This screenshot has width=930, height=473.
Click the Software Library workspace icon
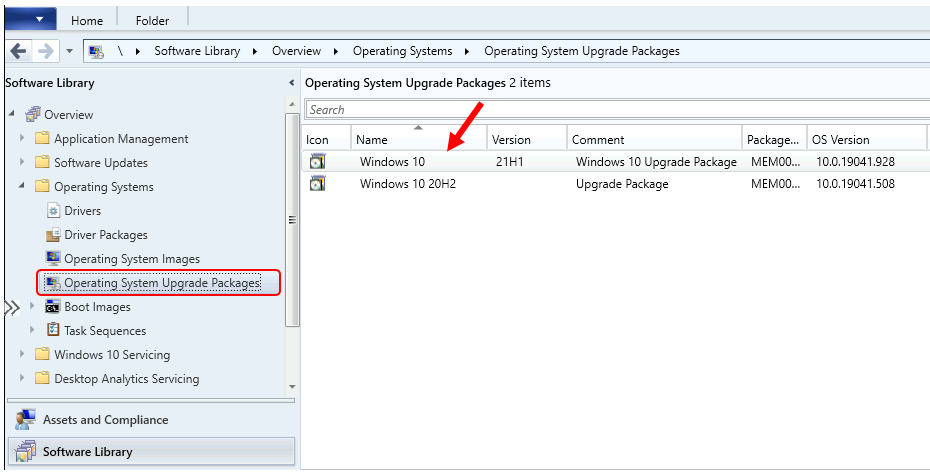point(25,452)
